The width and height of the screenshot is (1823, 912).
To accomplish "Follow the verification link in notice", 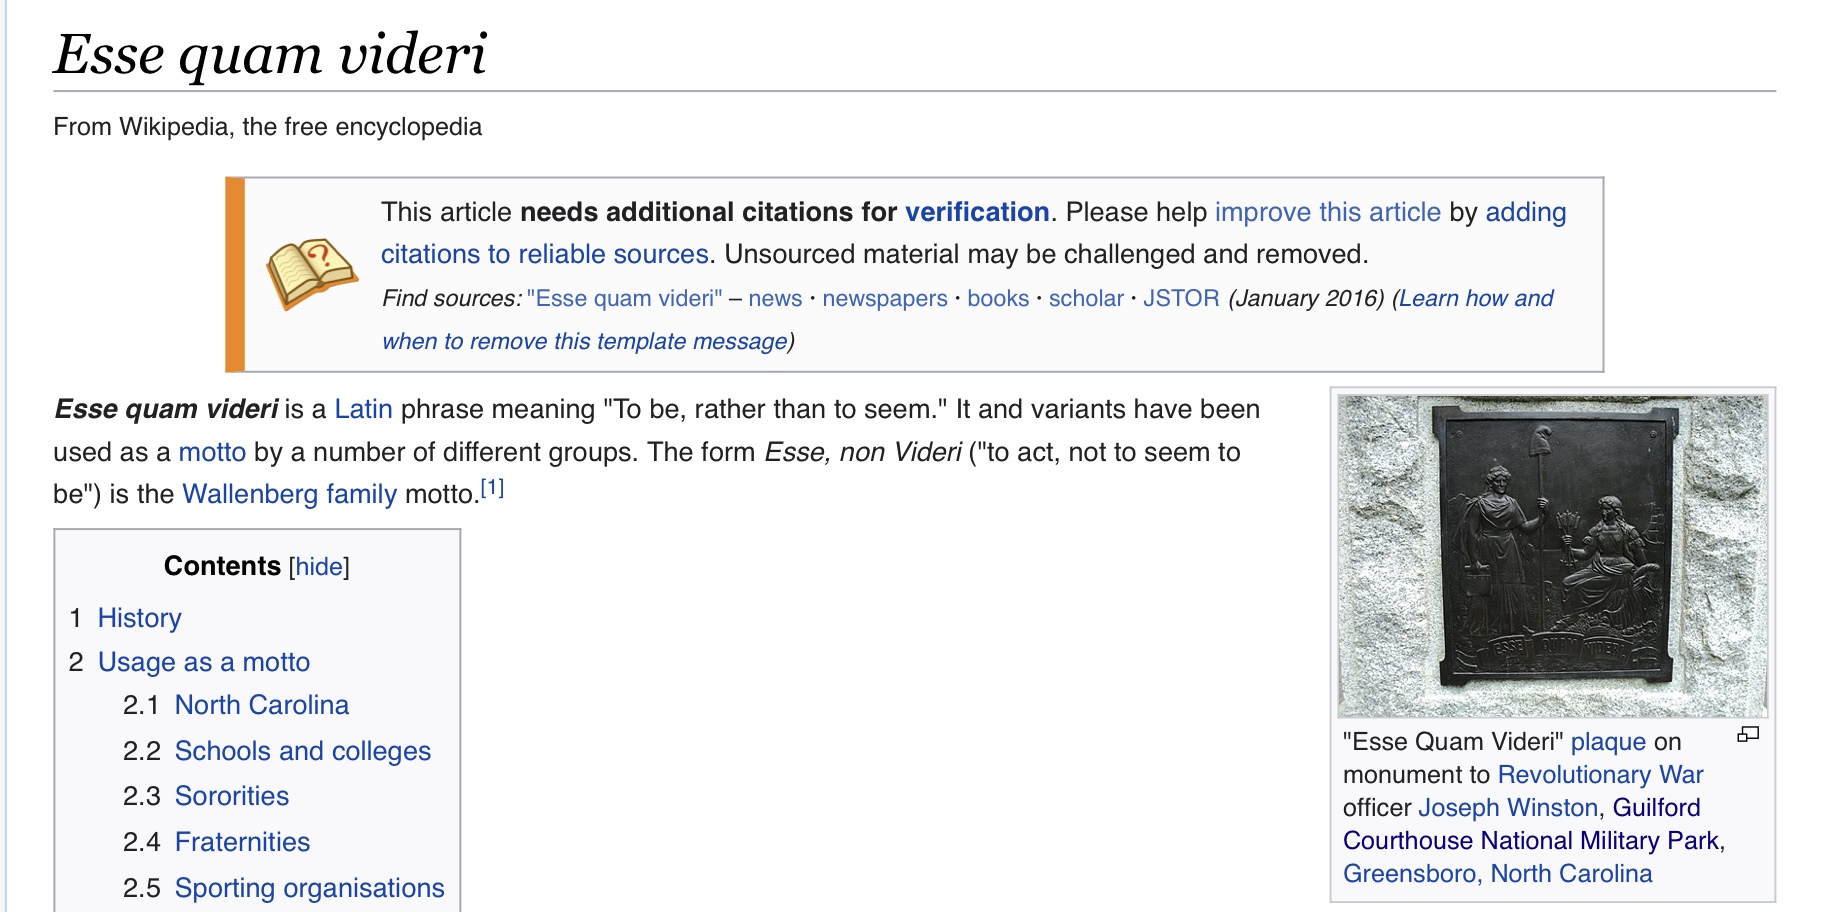I will pyautogui.click(x=976, y=212).
